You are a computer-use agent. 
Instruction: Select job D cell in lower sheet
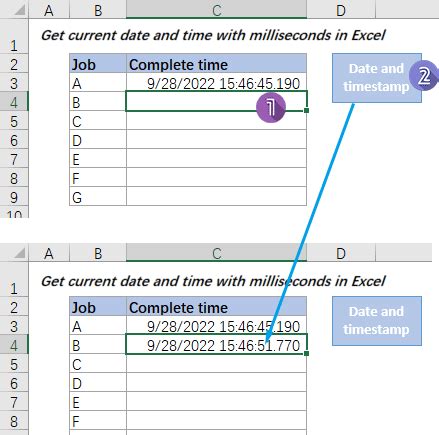[98, 382]
